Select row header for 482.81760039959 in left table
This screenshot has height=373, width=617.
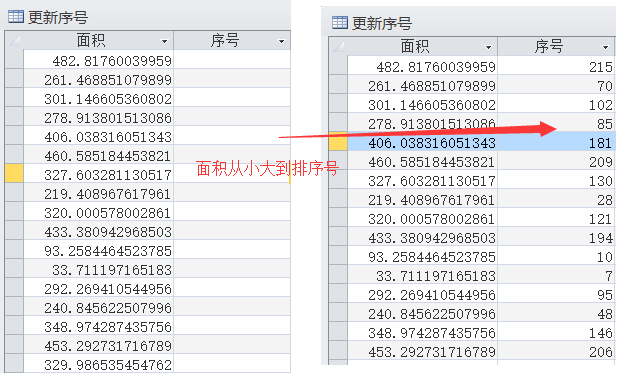point(14,59)
